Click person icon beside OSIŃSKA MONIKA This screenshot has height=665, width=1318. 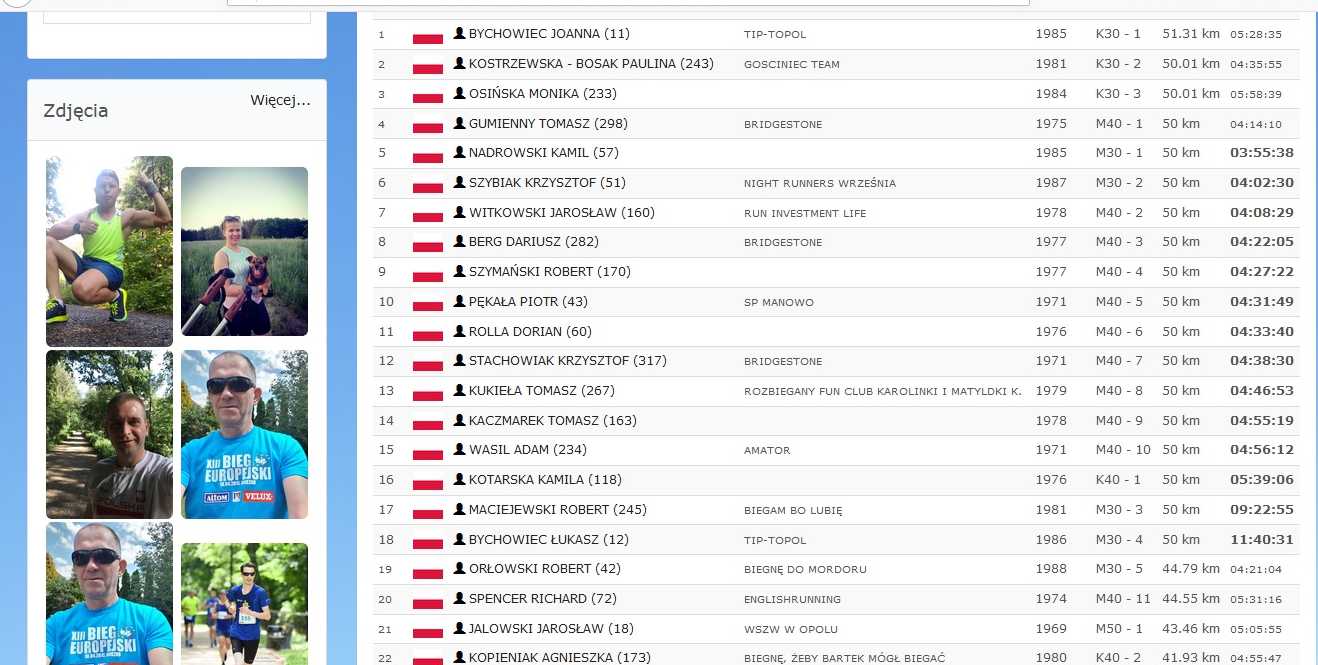[459, 93]
